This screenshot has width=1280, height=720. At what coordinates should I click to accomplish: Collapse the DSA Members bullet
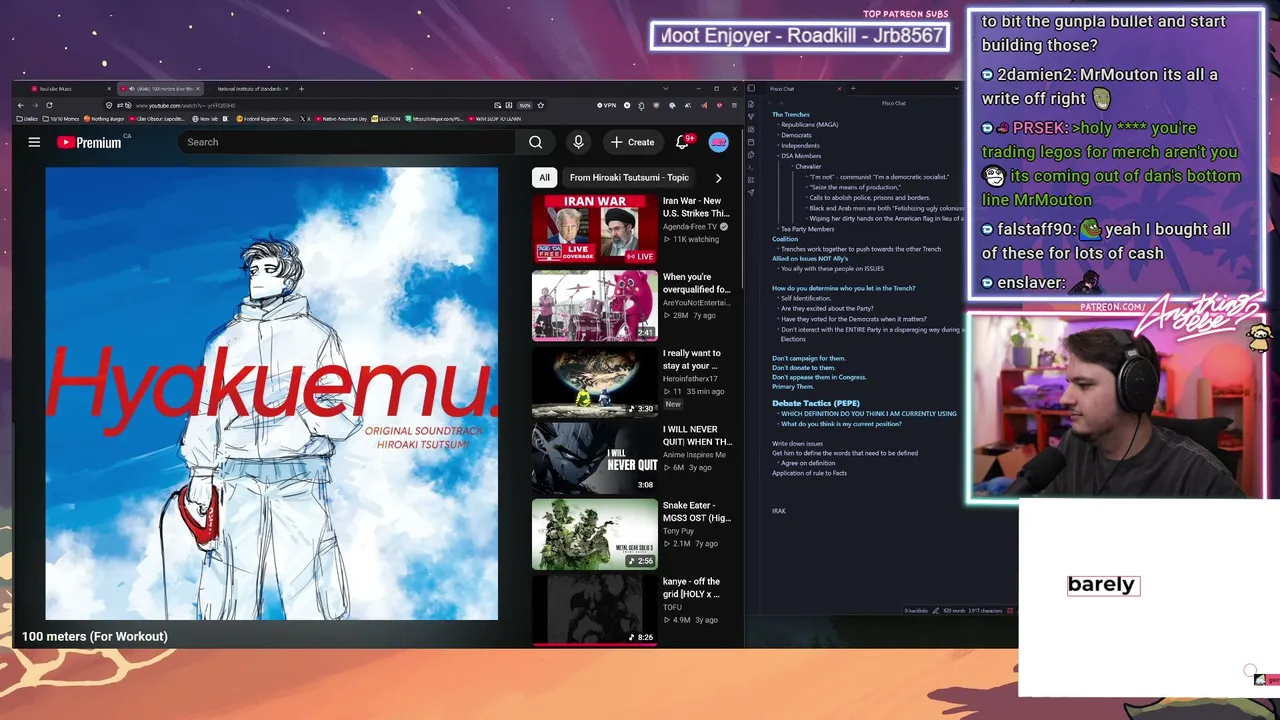[776, 156]
